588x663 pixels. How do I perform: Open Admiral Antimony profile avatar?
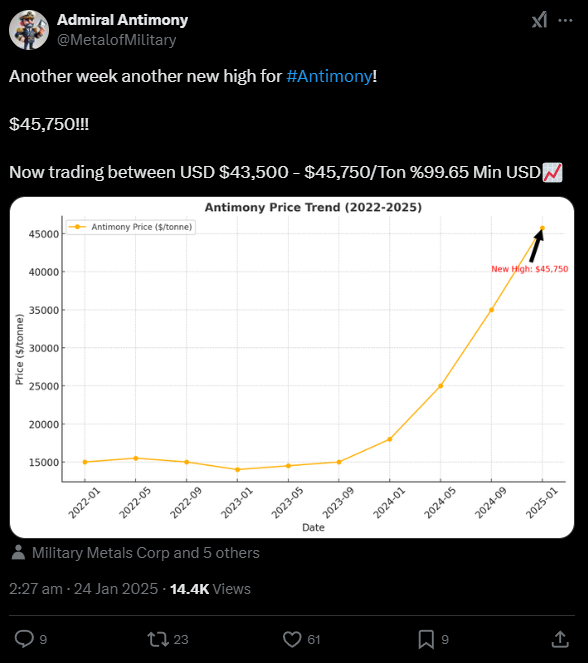(x=29, y=30)
